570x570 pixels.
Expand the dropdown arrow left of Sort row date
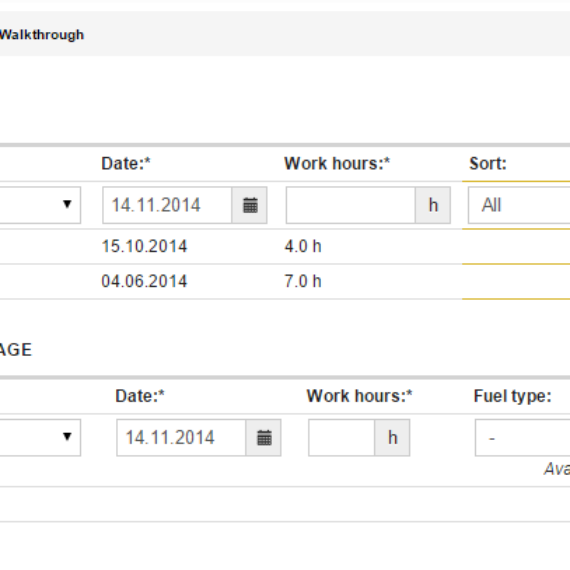click(67, 204)
